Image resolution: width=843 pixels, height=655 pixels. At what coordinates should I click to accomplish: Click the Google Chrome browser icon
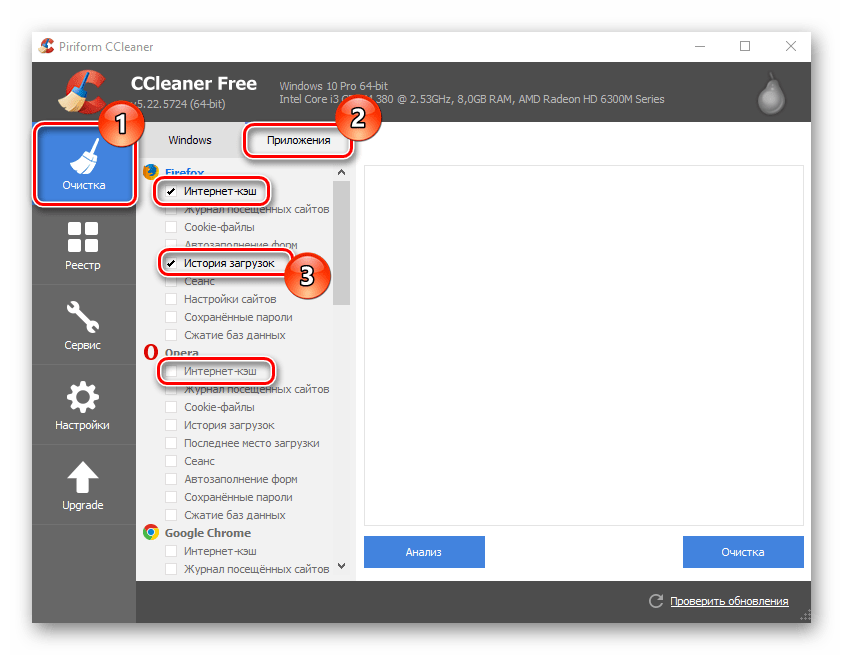click(x=151, y=533)
